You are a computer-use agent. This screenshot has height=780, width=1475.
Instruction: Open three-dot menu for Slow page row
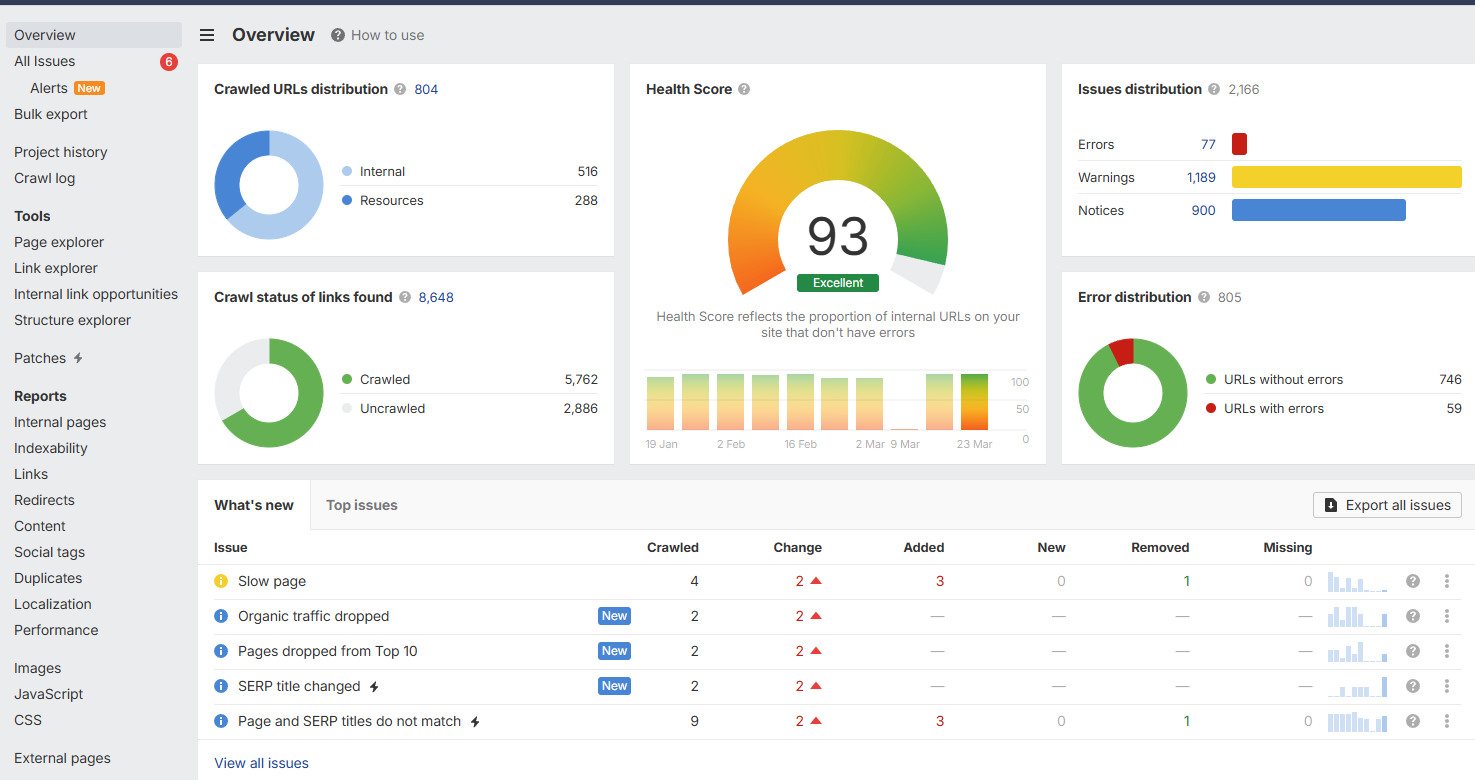coord(1447,581)
